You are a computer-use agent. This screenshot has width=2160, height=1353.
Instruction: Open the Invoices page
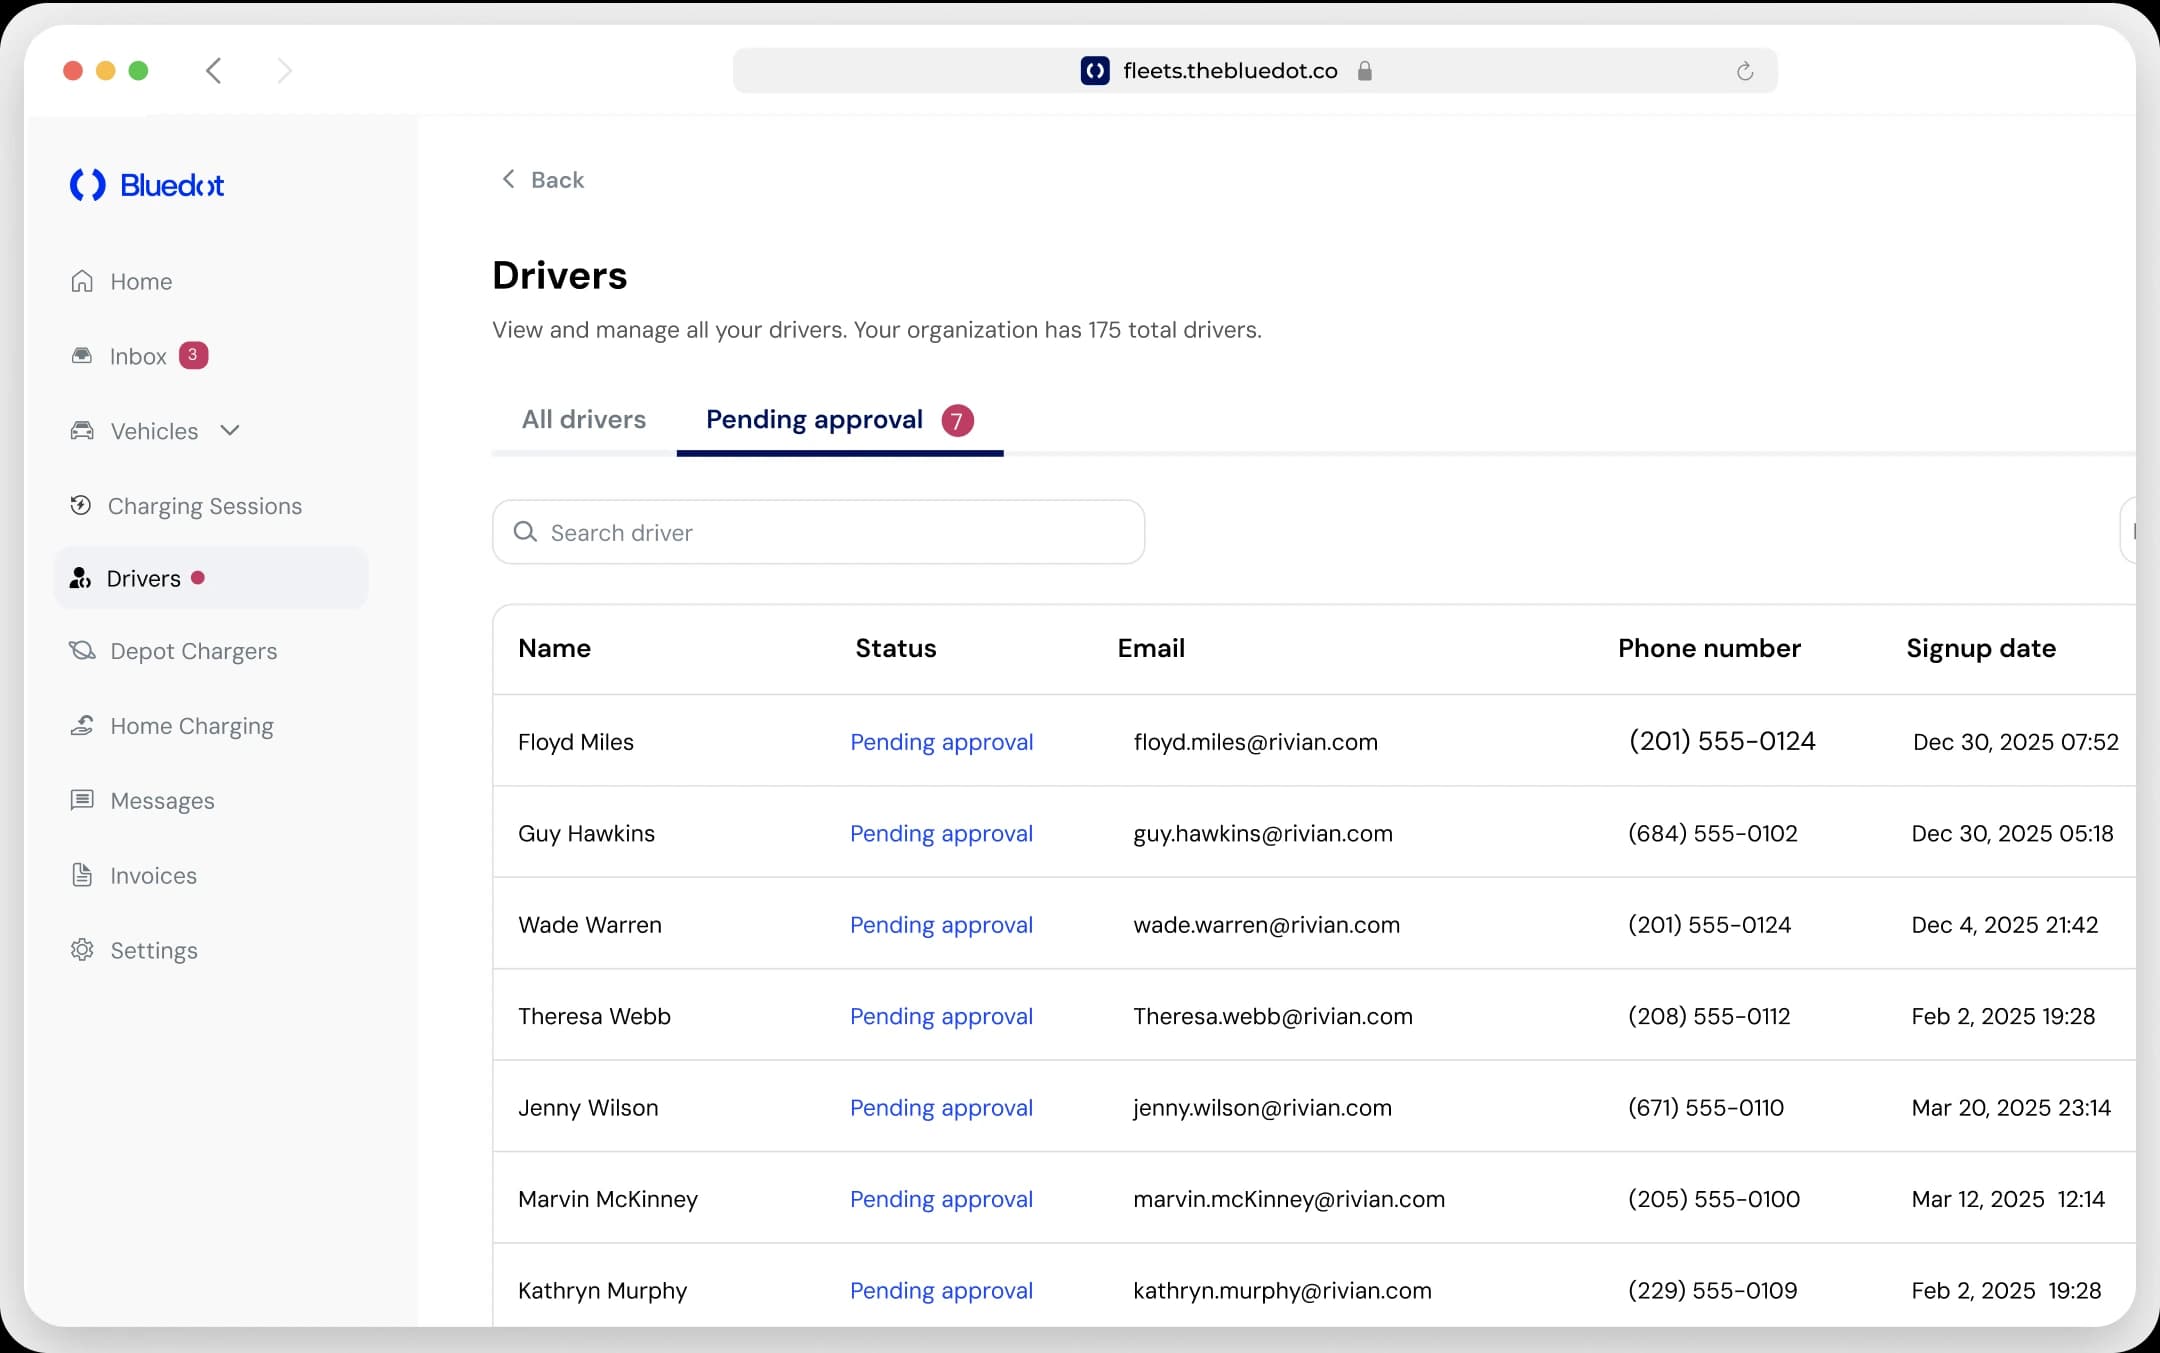coord(154,876)
